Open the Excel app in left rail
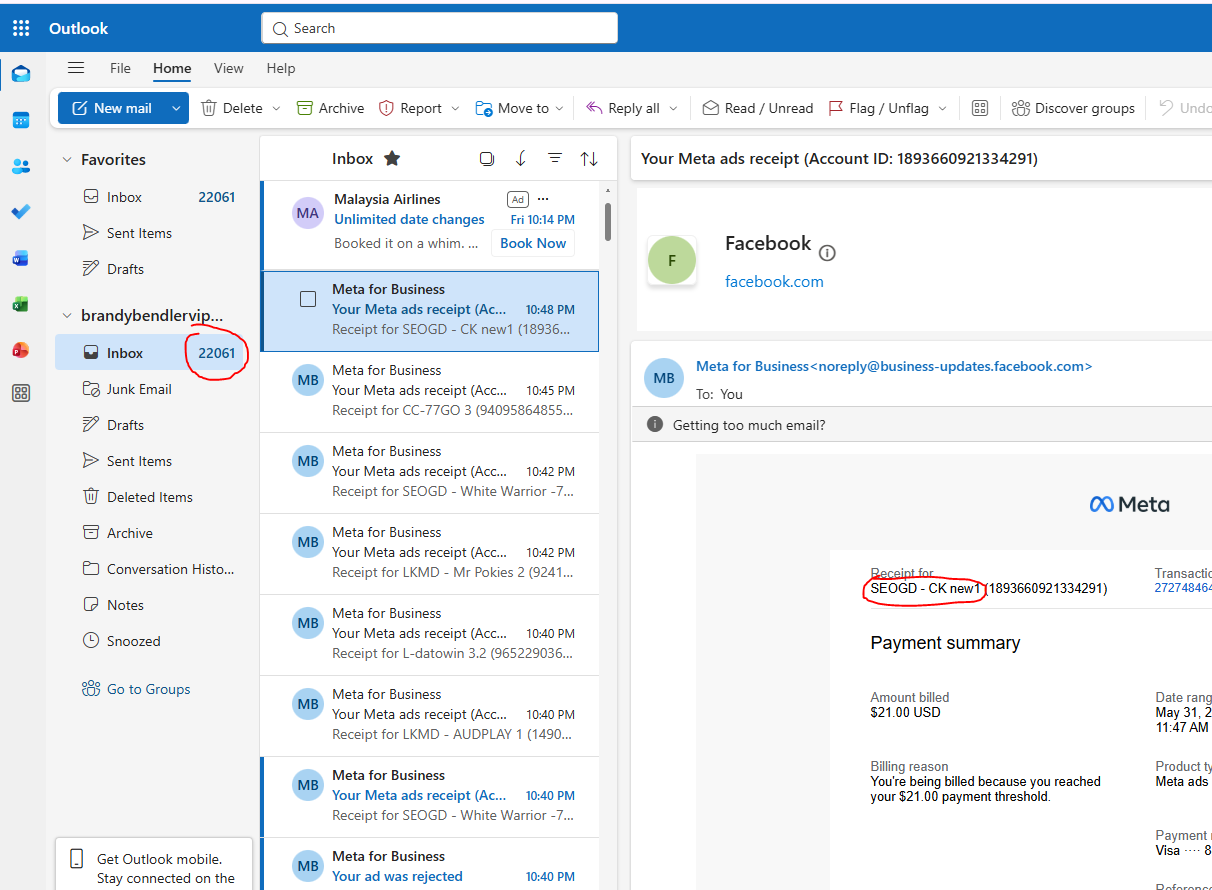This screenshot has height=890, width=1212. click(x=21, y=304)
